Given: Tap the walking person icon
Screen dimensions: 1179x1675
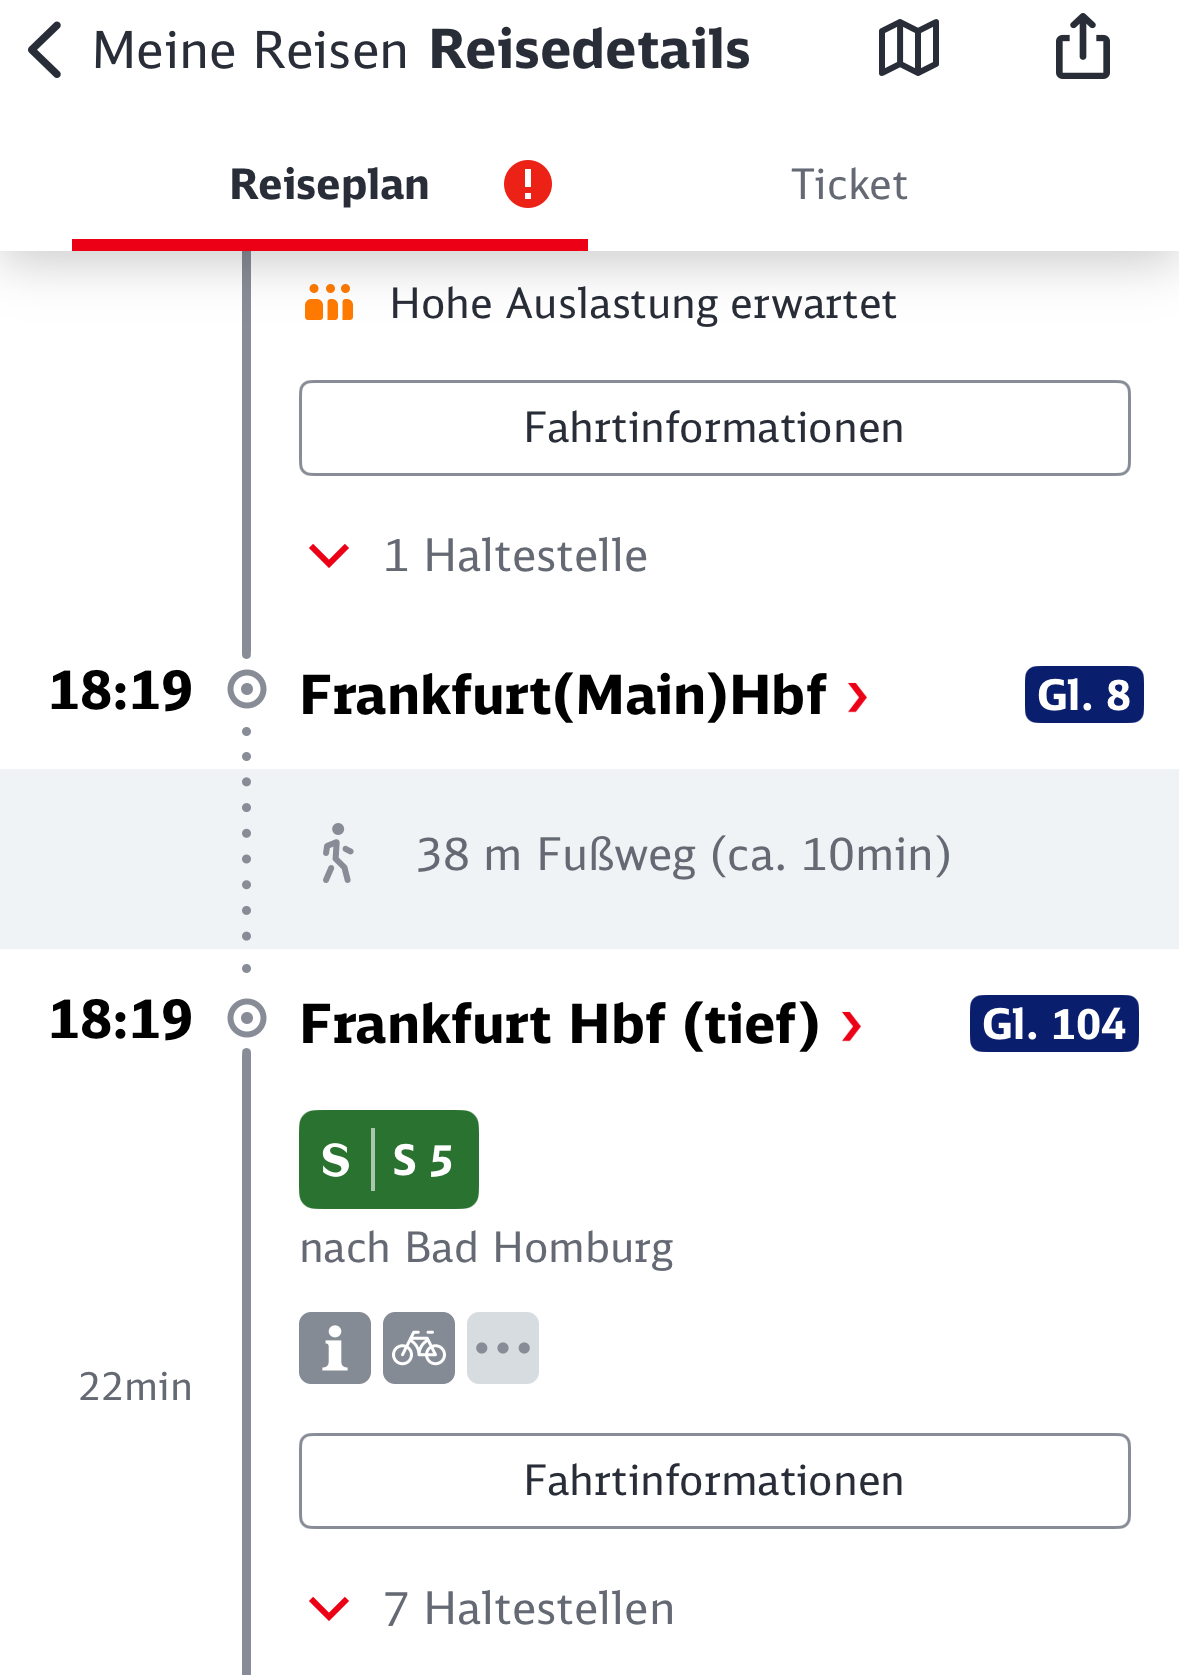Looking at the screenshot, I should pyautogui.click(x=338, y=854).
